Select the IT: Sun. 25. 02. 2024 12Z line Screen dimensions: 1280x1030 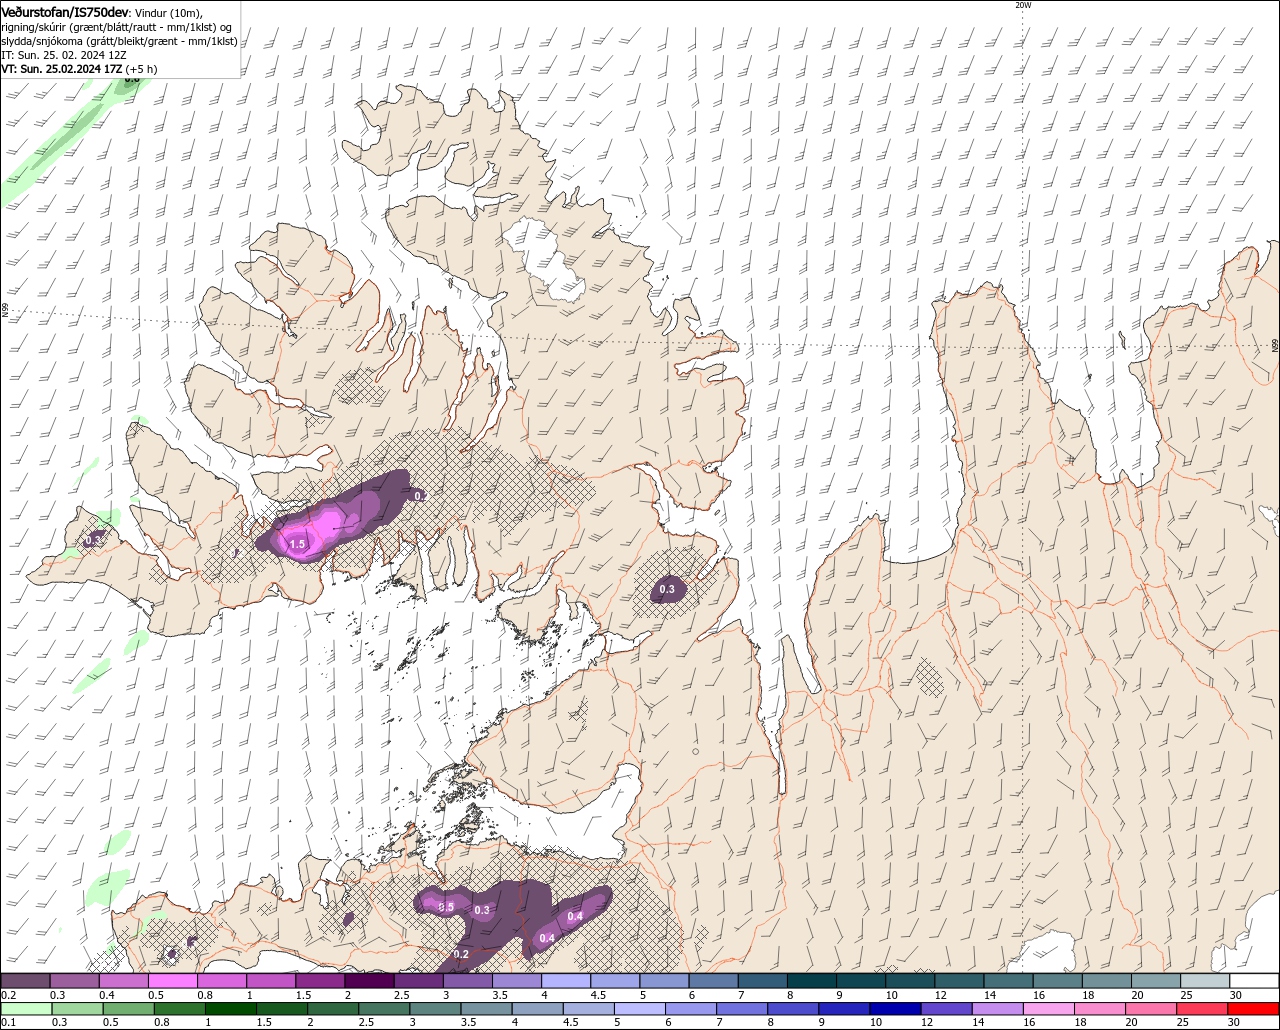click(63, 55)
